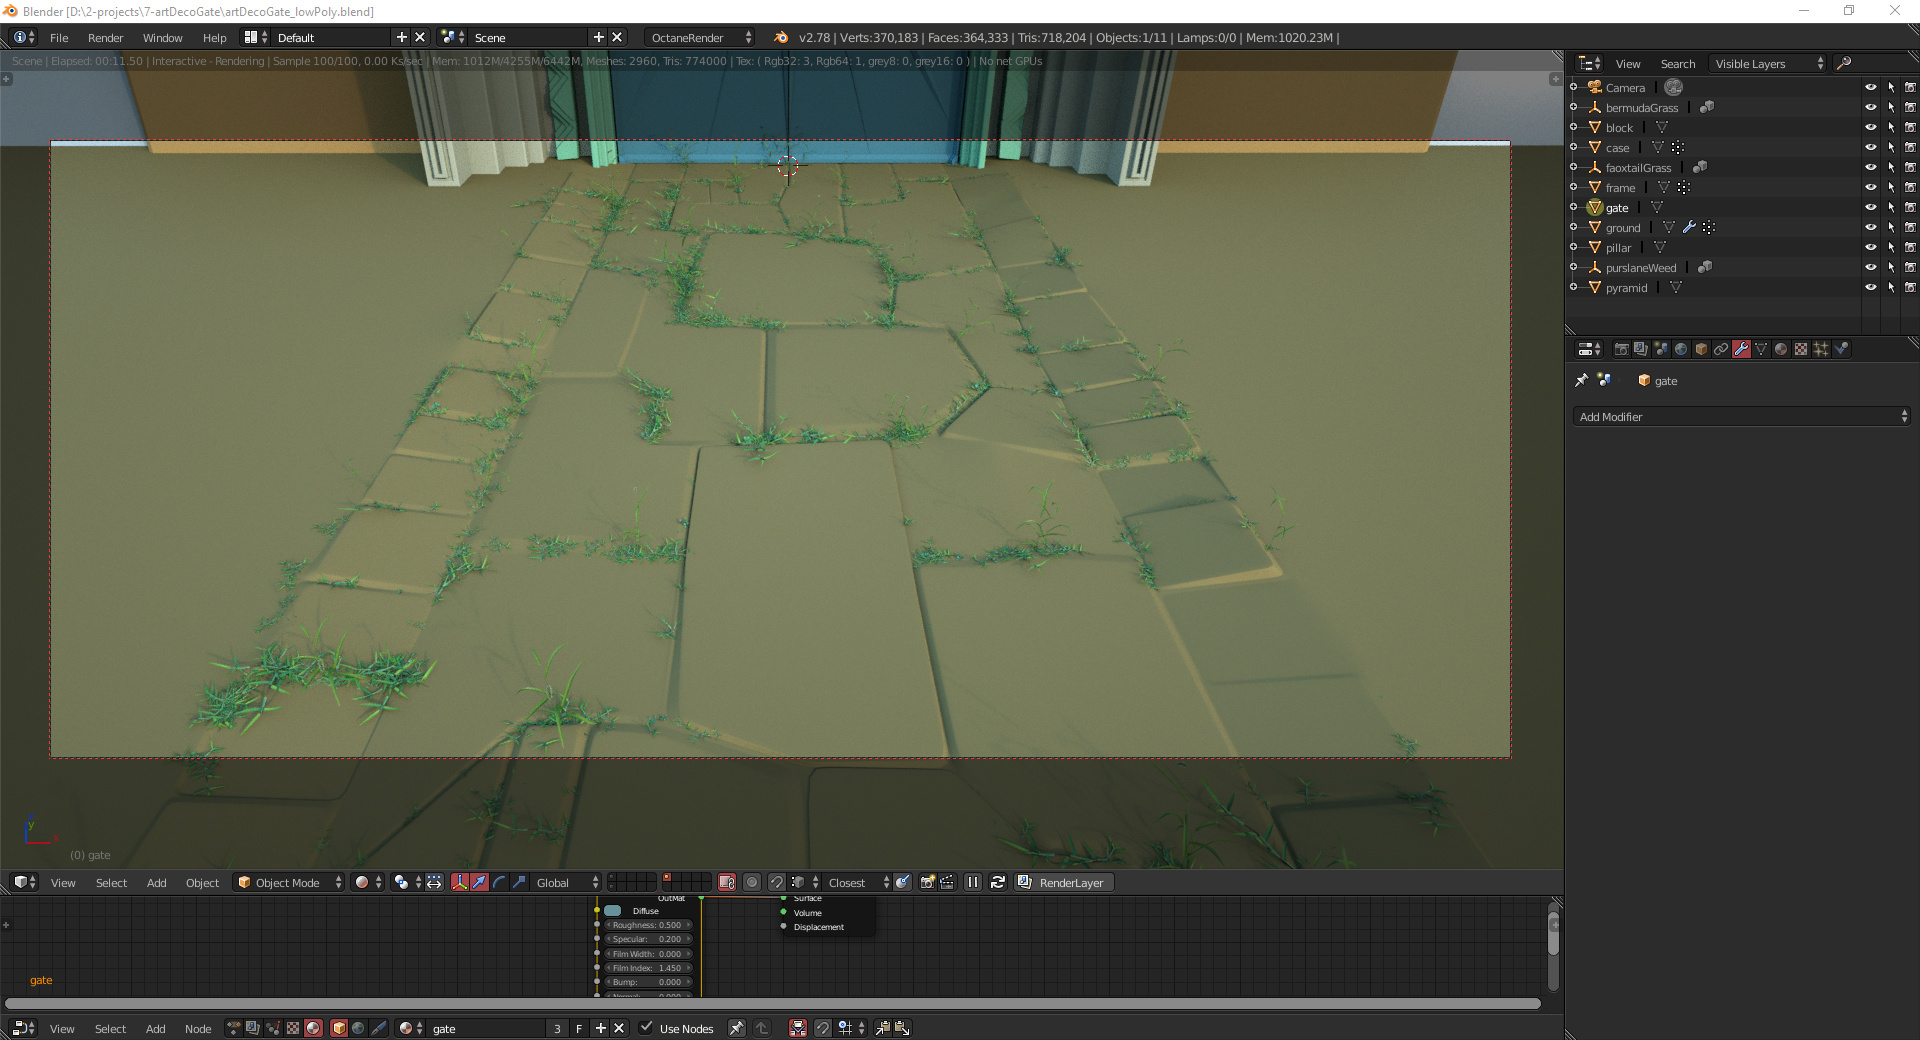Open the OctaneRender engine dropdown

[700, 37]
